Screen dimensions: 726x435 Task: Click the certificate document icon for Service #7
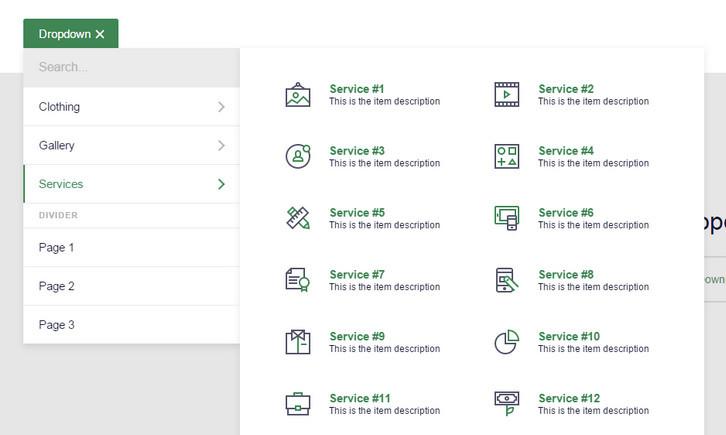coord(298,280)
